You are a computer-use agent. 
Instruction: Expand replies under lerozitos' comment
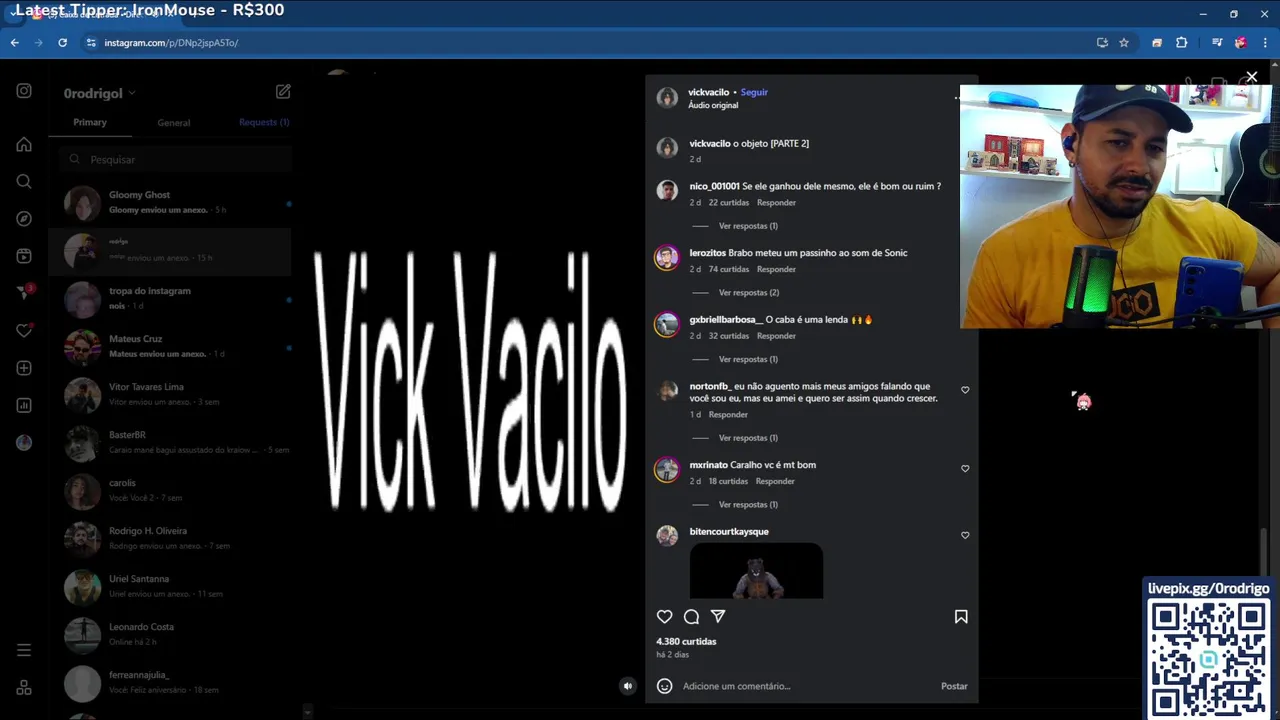click(748, 293)
